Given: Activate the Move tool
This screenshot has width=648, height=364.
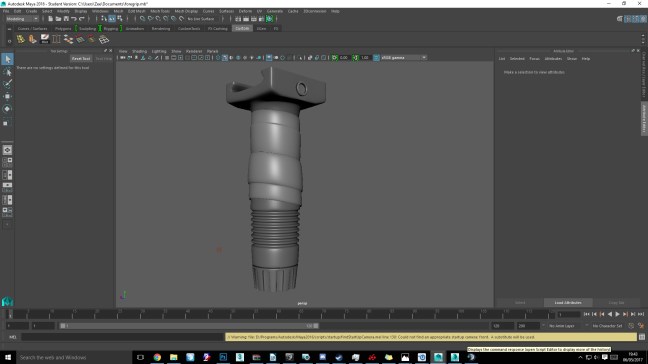Looking at the screenshot, I should click(x=7, y=96).
